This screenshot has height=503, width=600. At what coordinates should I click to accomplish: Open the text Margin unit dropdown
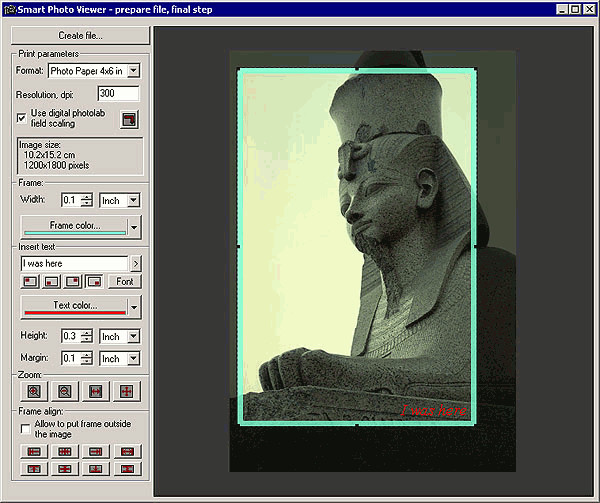click(x=133, y=358)
